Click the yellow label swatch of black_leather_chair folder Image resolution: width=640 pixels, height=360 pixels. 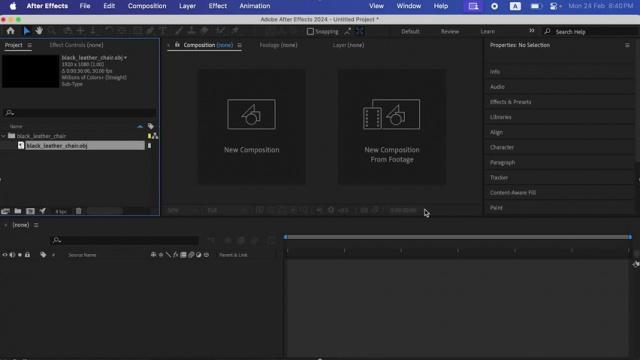coord(149,136)
